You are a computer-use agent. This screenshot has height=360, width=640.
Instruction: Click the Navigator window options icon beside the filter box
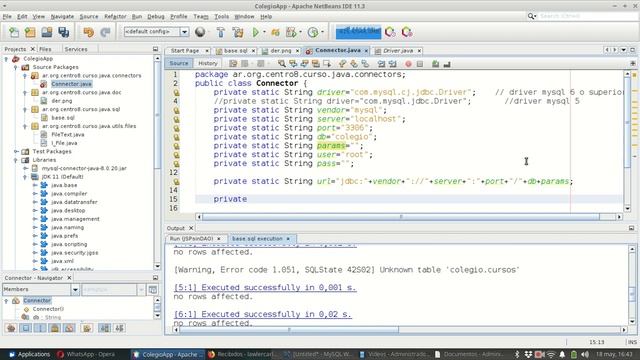[153, 289]
